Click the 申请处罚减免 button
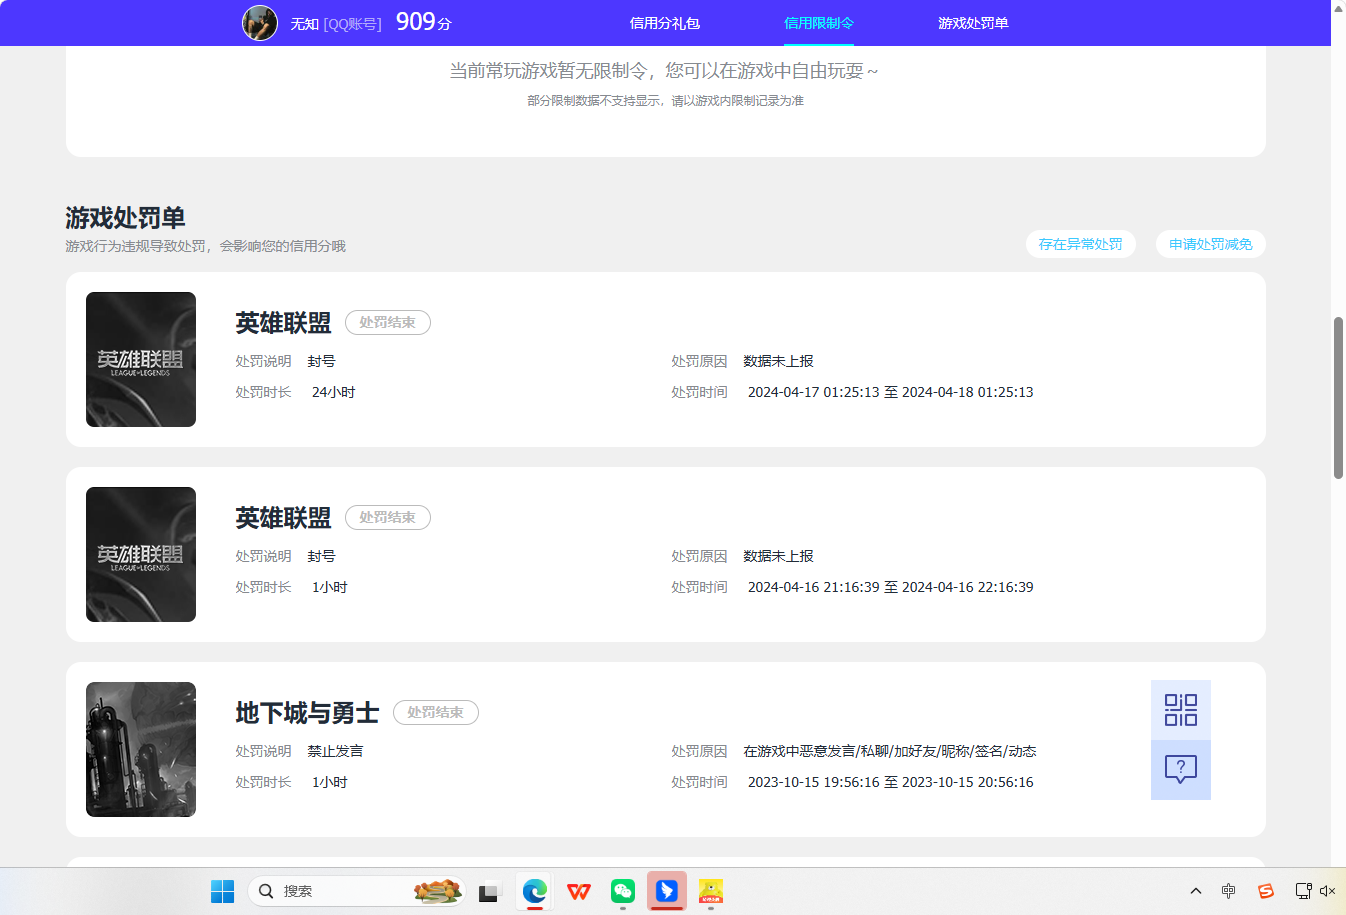The height and width of the screenshot is (915, 1346). click(x=1211, y=244)
